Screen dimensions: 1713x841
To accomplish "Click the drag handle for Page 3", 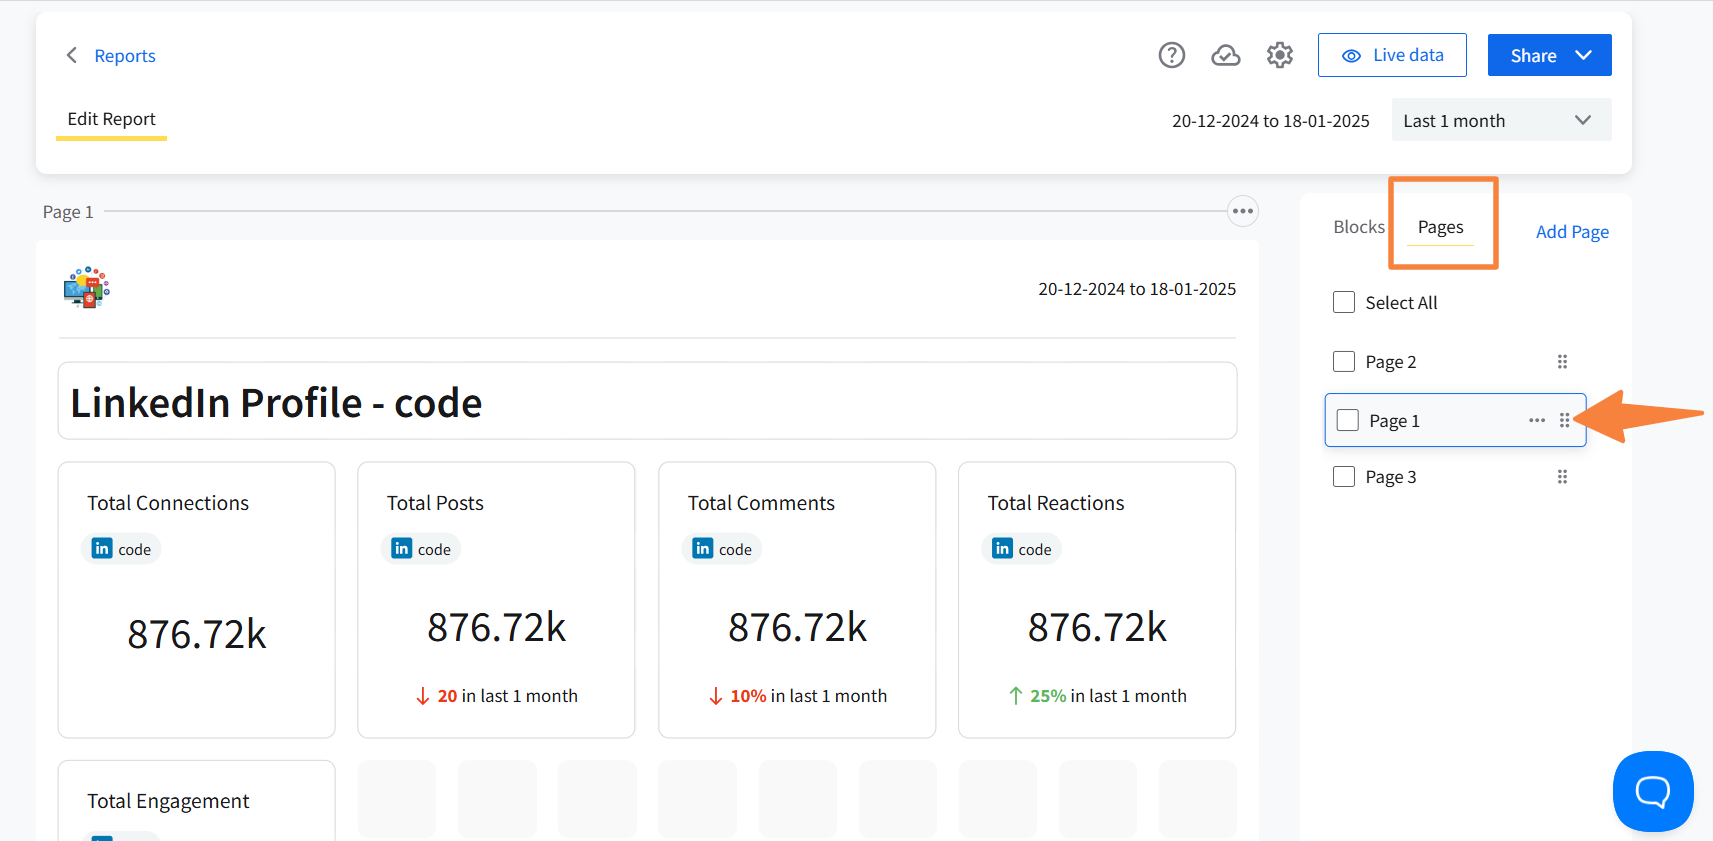I will (x=1562, y=477).
